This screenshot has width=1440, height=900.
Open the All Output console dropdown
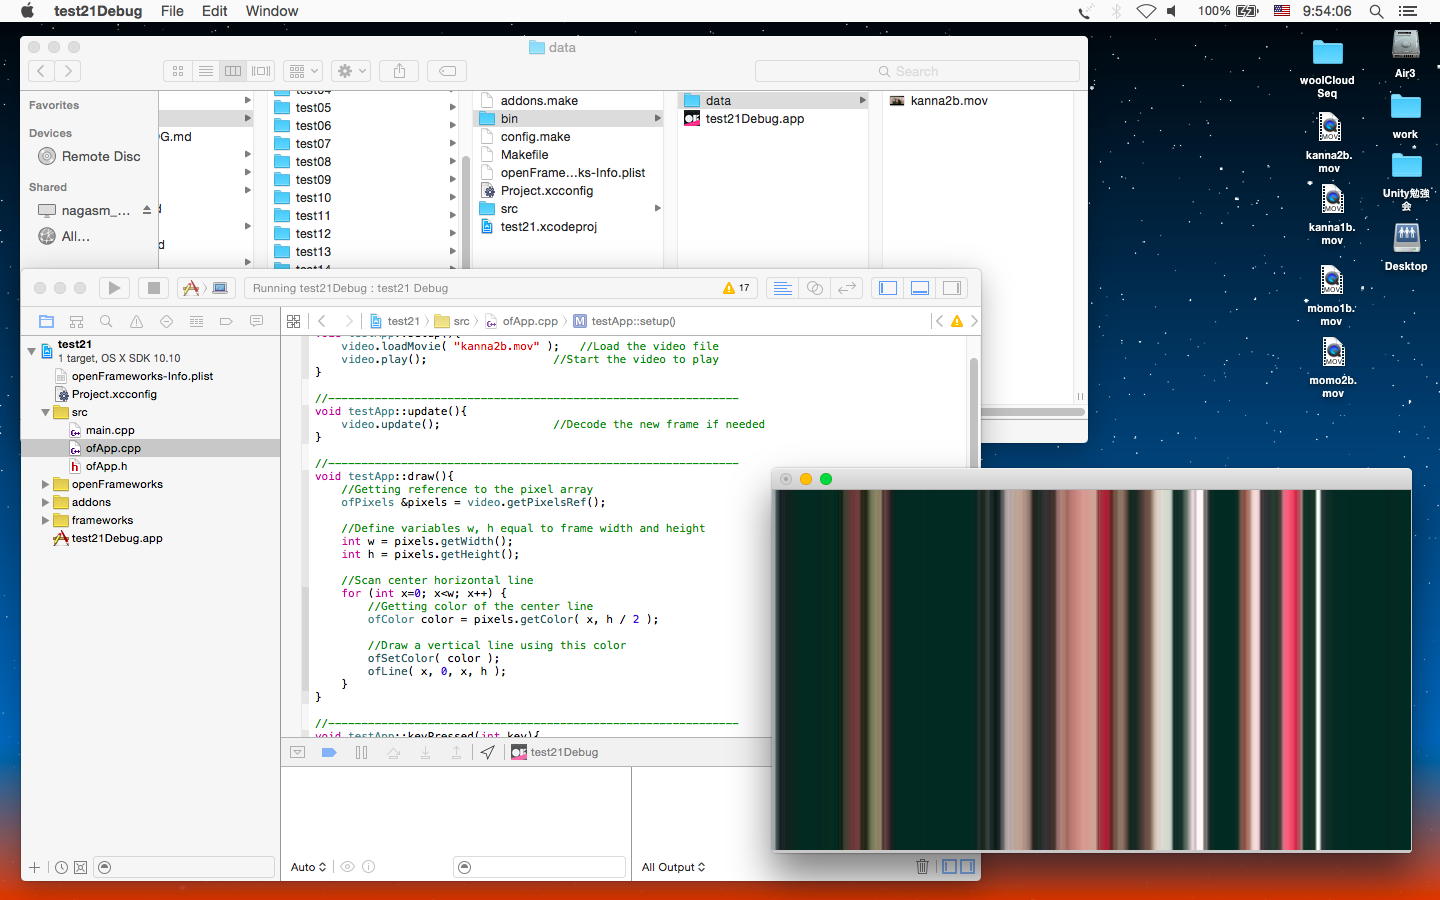tap(673, 867)
